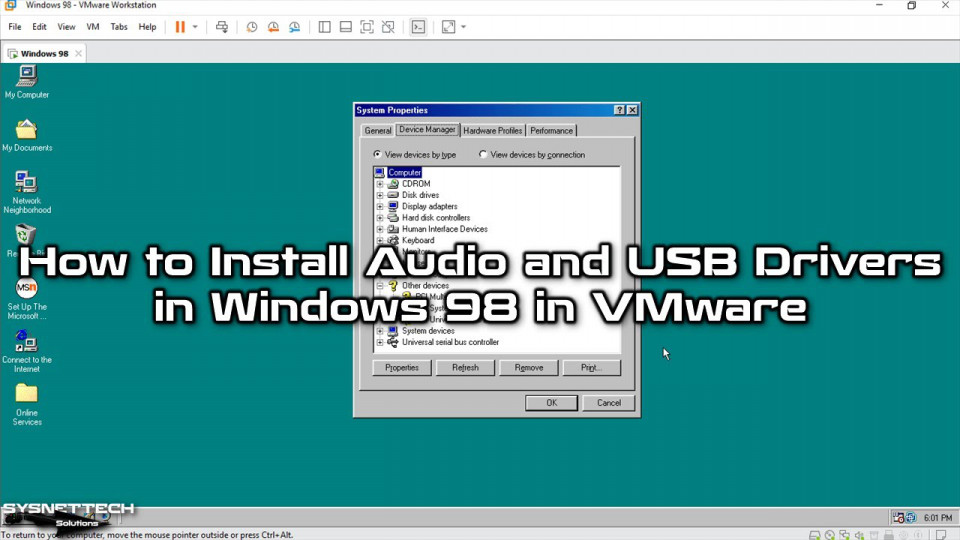This screenshot has height=540, width=960.
Task: Revert the VM to its snapshot
Action: [273, 27]
